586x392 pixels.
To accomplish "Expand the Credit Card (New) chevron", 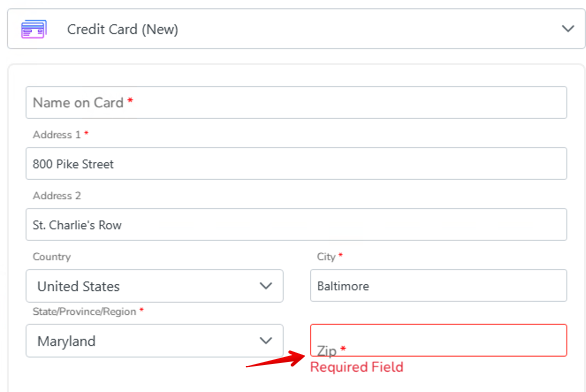I will point(568,29).
